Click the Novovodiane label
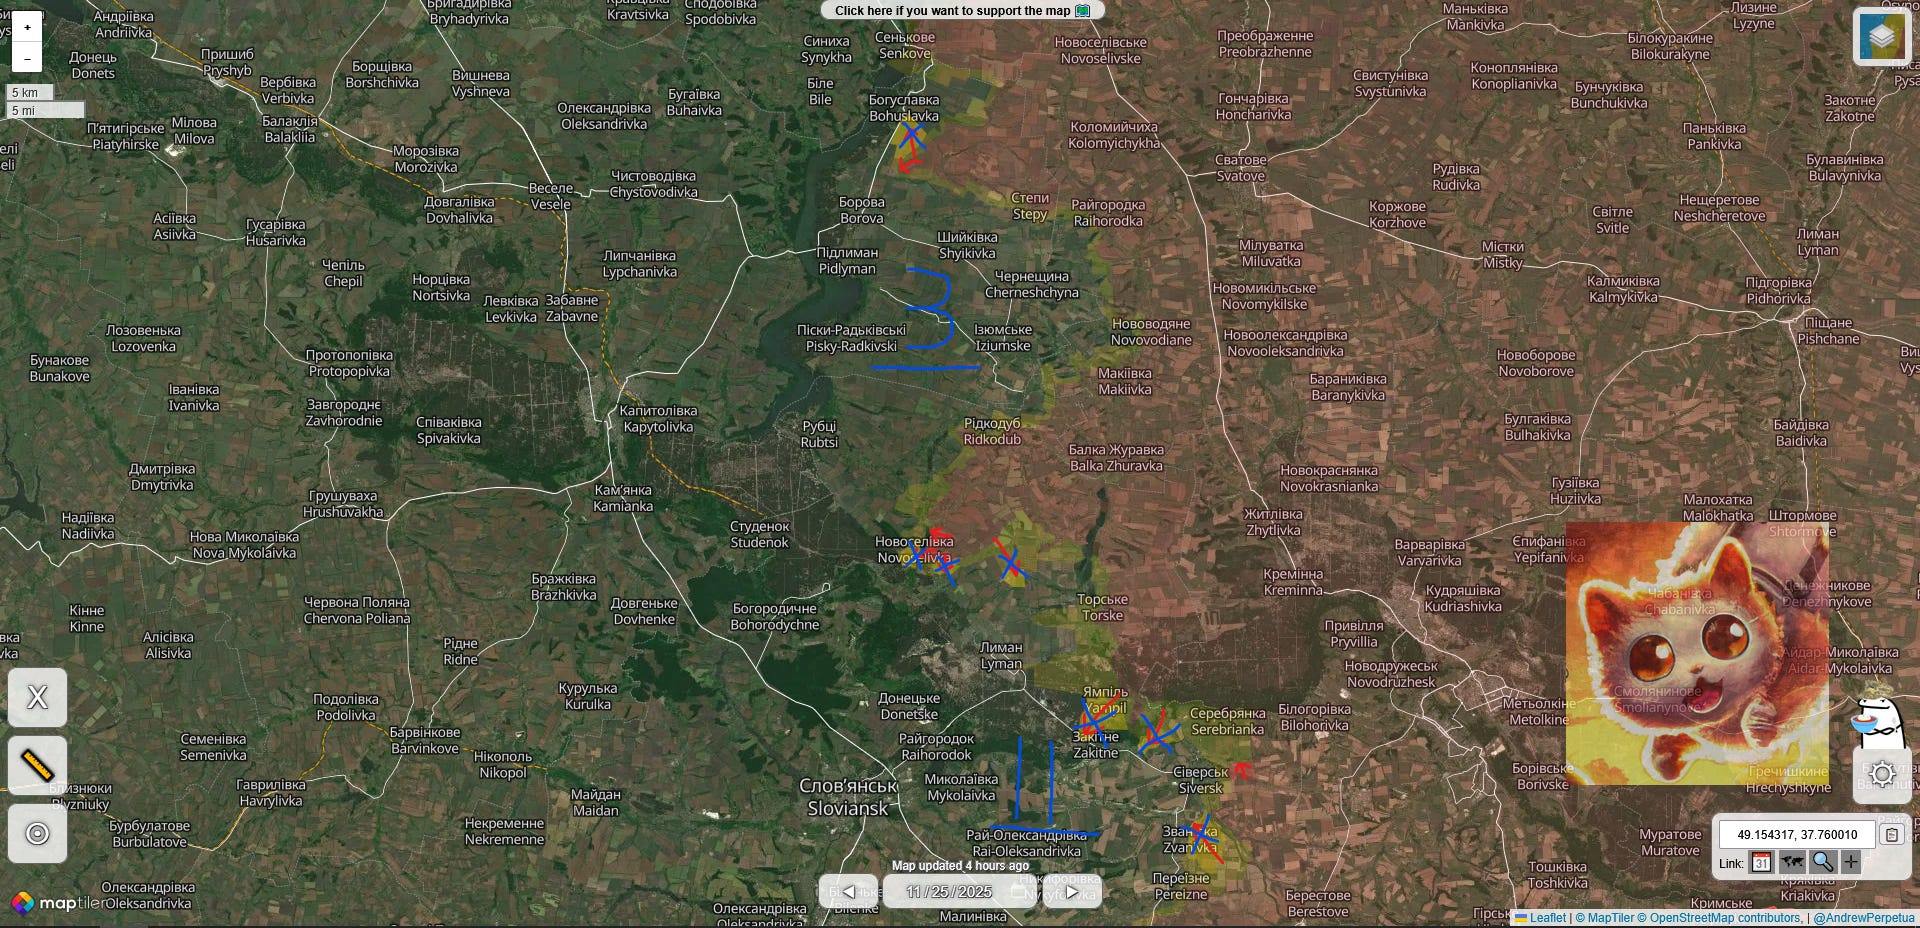The width and height of the screenshot is (1920, 928). [1151, 332]
